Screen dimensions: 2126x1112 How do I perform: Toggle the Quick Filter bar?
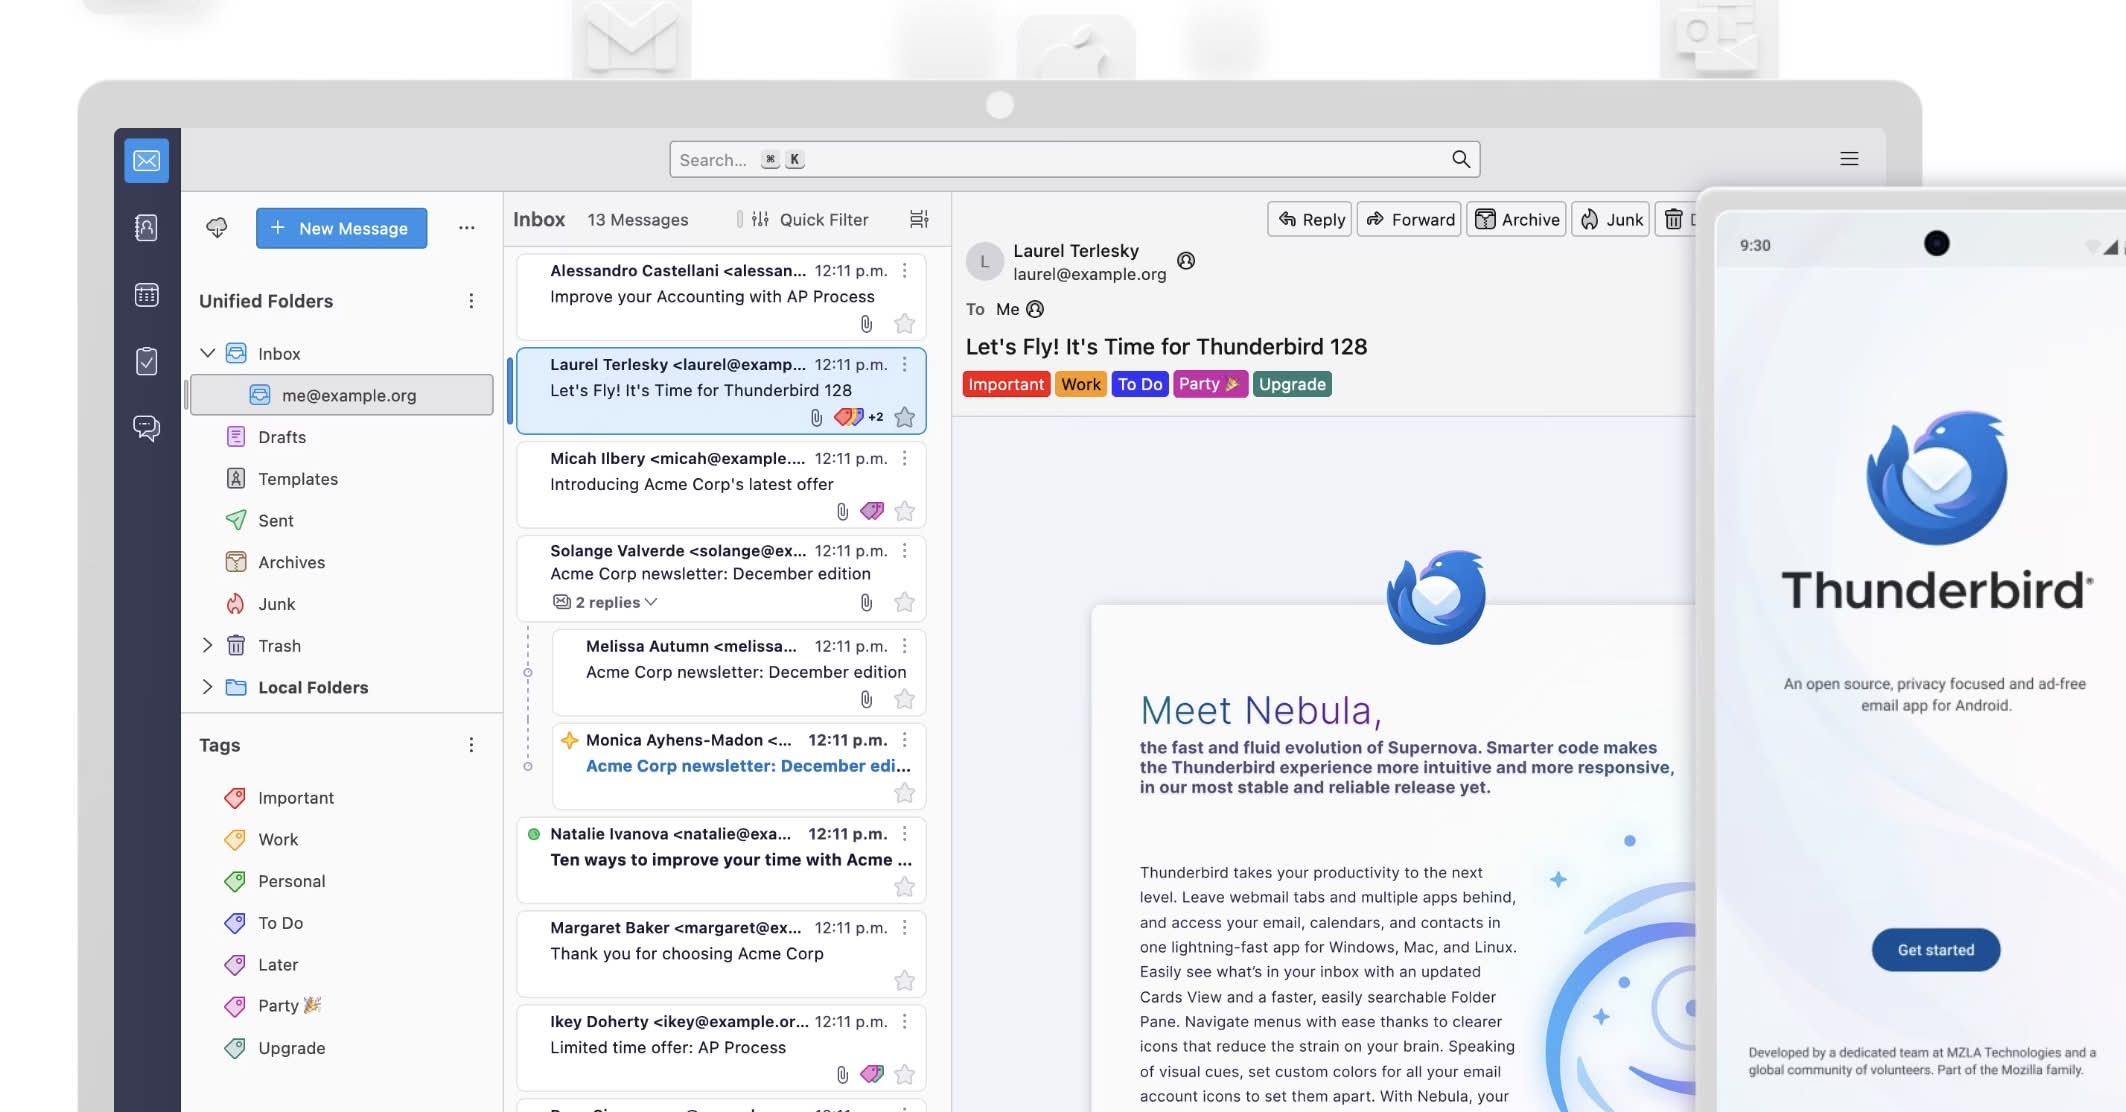tap(811, 219)
